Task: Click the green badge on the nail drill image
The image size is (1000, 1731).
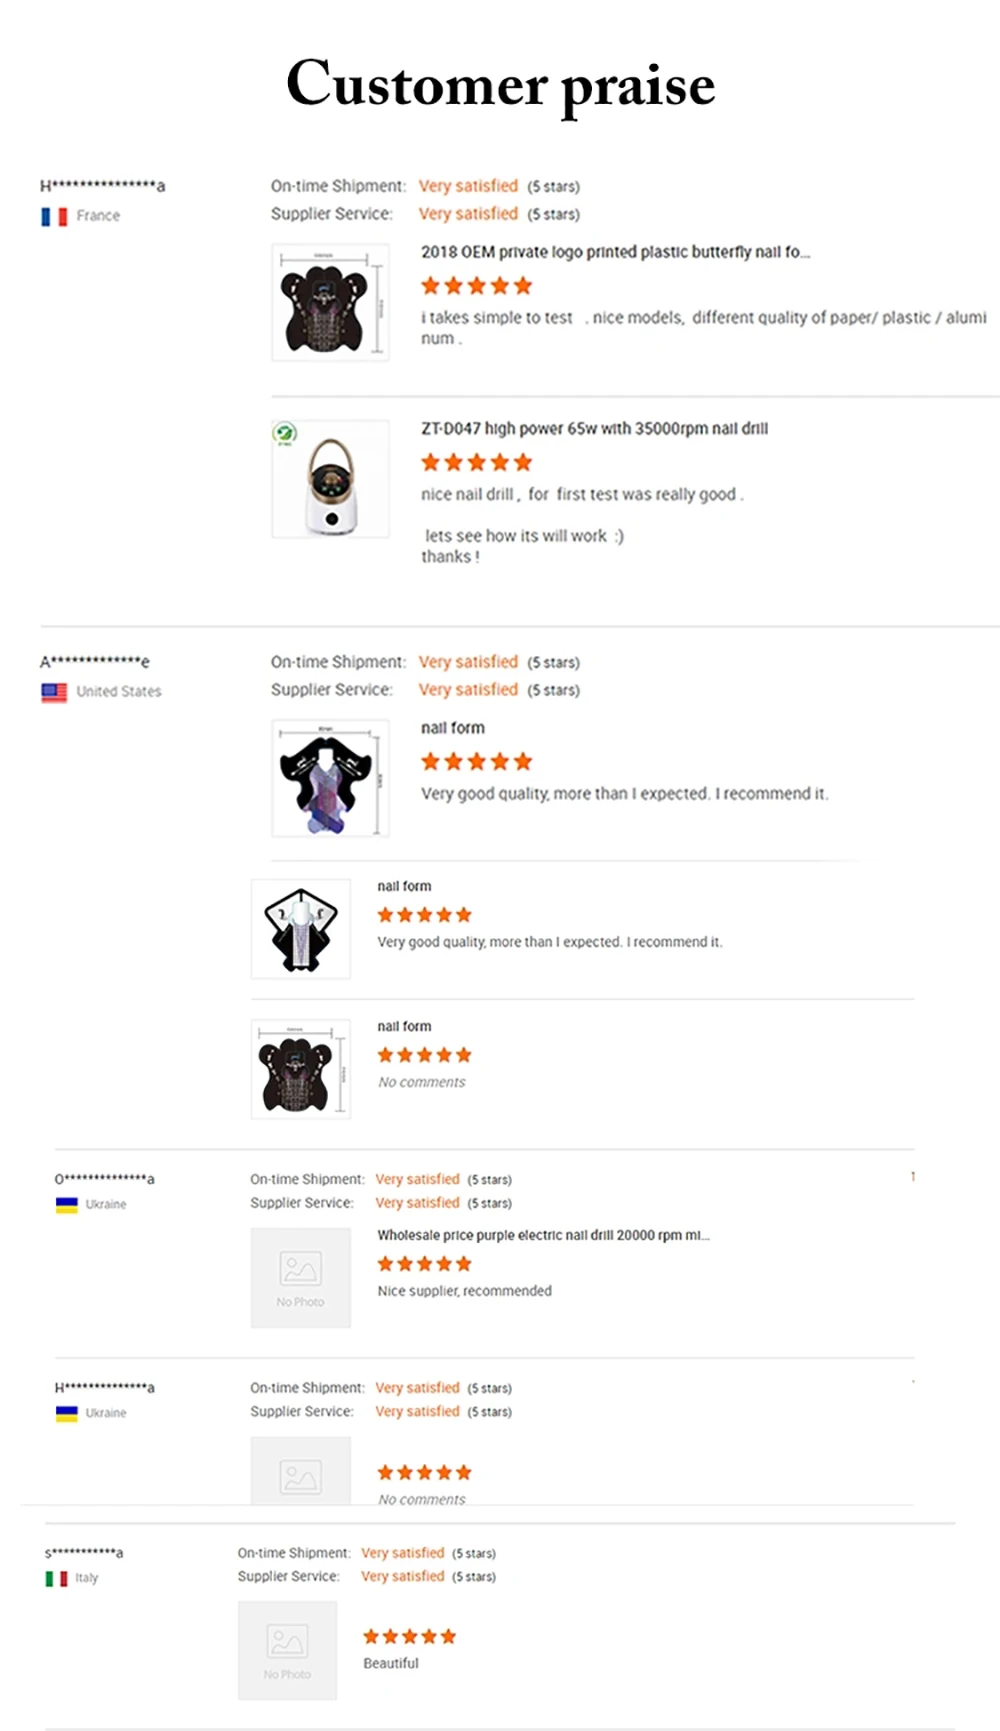Action: [x=285, y=434]
